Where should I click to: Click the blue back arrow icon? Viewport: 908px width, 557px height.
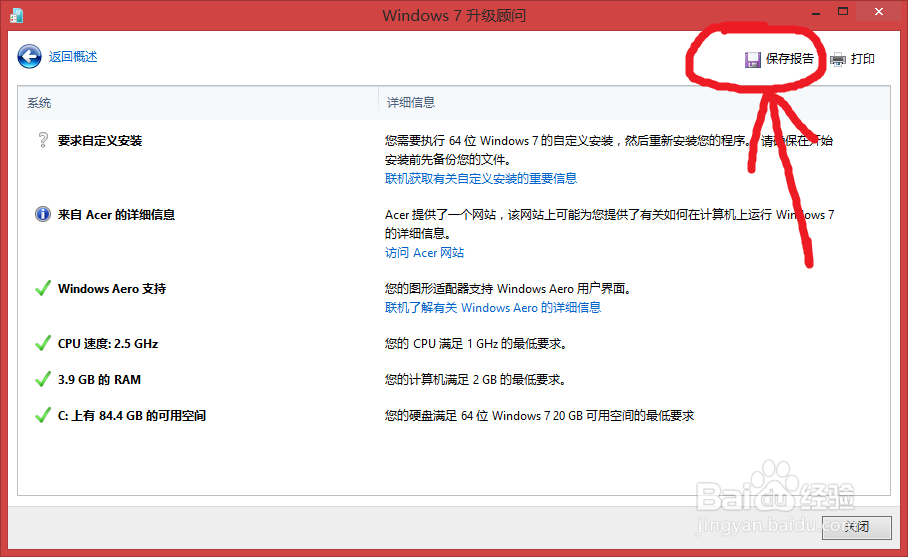click(x=29, y=57)
